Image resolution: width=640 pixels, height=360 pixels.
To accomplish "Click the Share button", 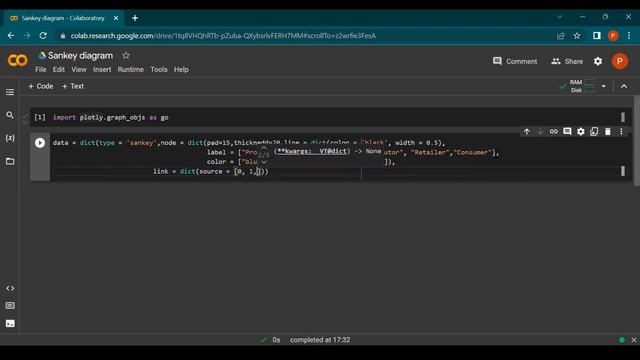I will [x=567, y=61].
